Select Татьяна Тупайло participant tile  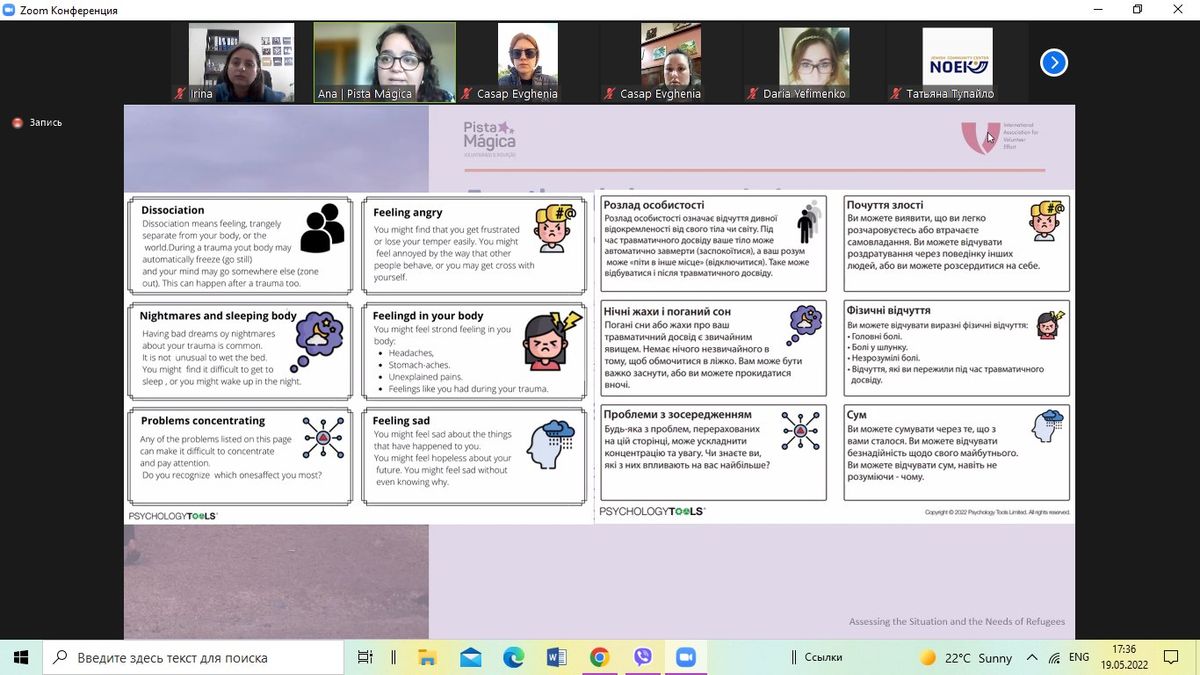point(957,62)
